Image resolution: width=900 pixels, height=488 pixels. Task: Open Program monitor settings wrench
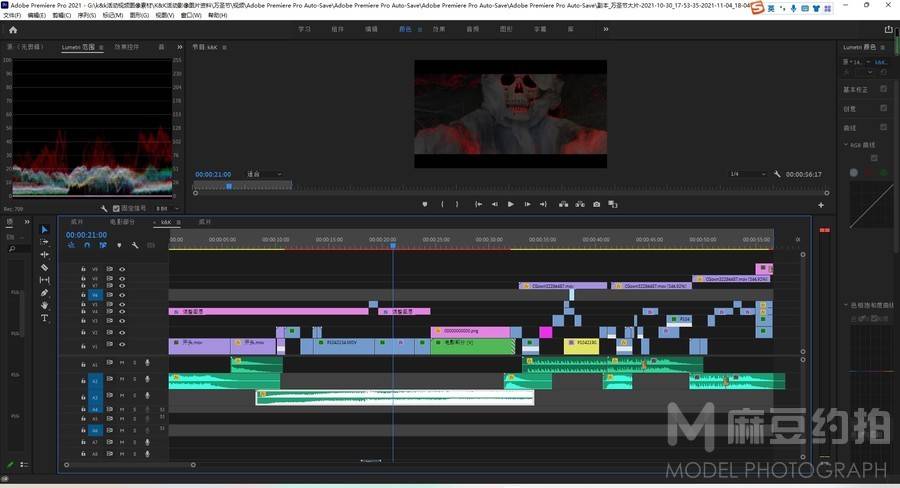click(x=777, y=174)
